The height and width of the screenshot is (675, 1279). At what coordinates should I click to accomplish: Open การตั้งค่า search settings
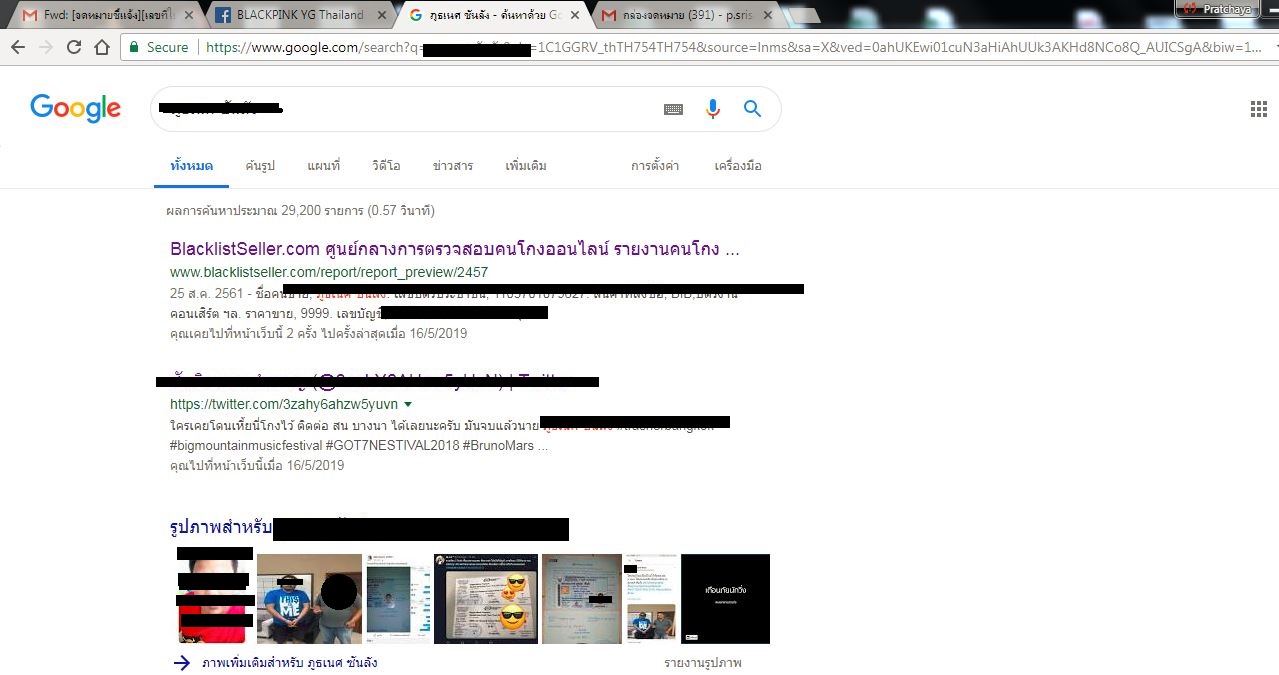[x=655, y=166]
